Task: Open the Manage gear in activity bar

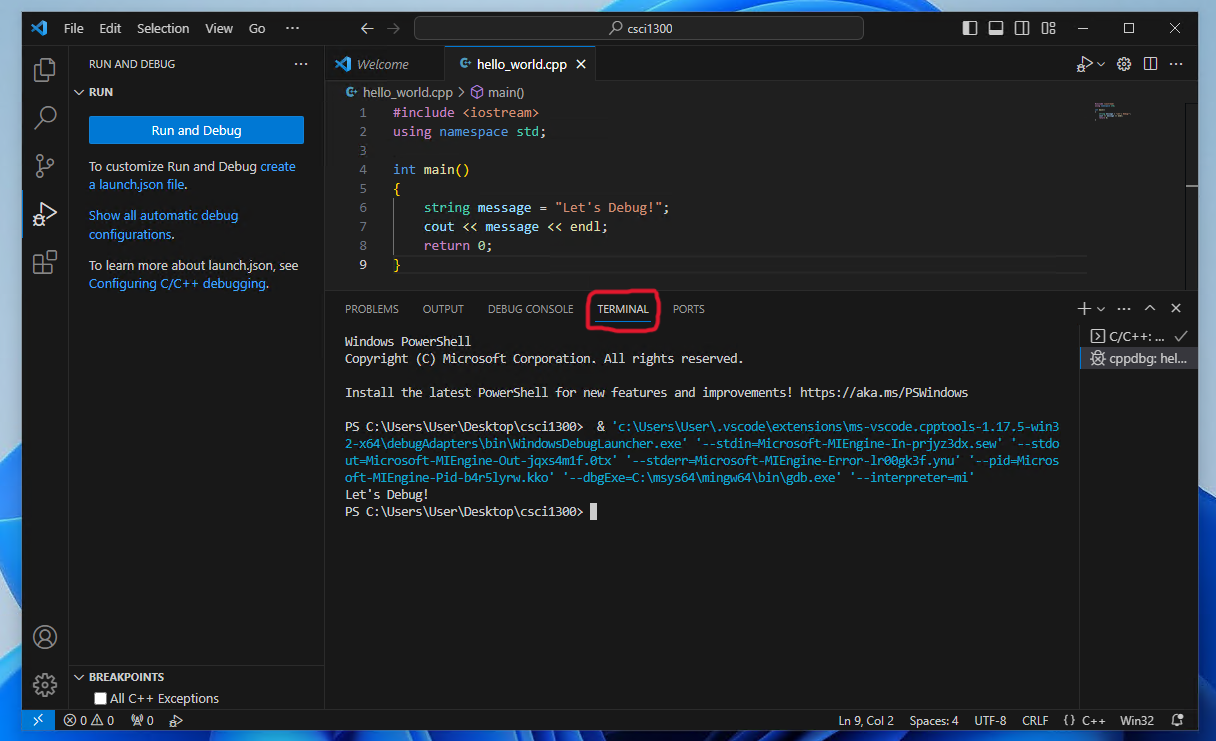Action: pyautogui.click(x=45, y=685)
